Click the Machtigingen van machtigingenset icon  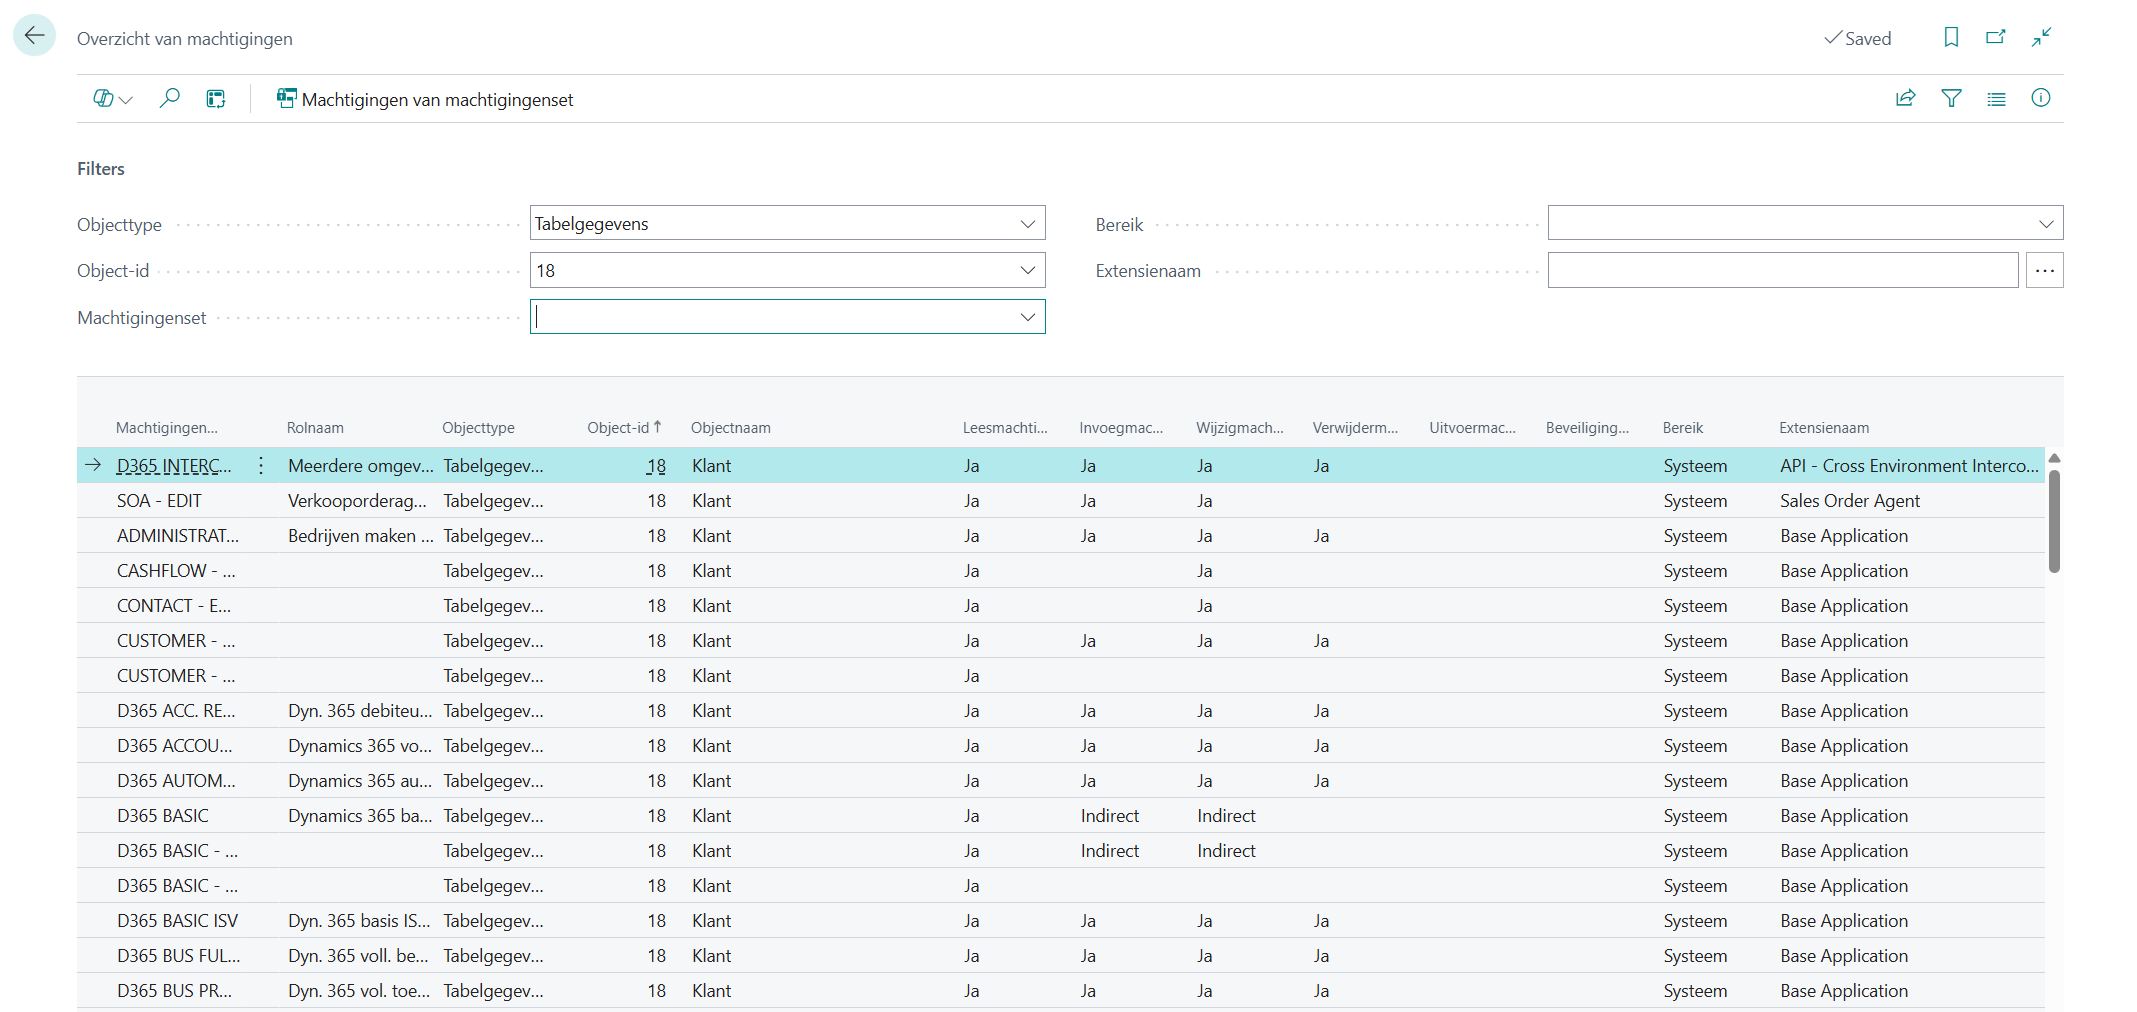pyautogui.click(x=287, y=98)
